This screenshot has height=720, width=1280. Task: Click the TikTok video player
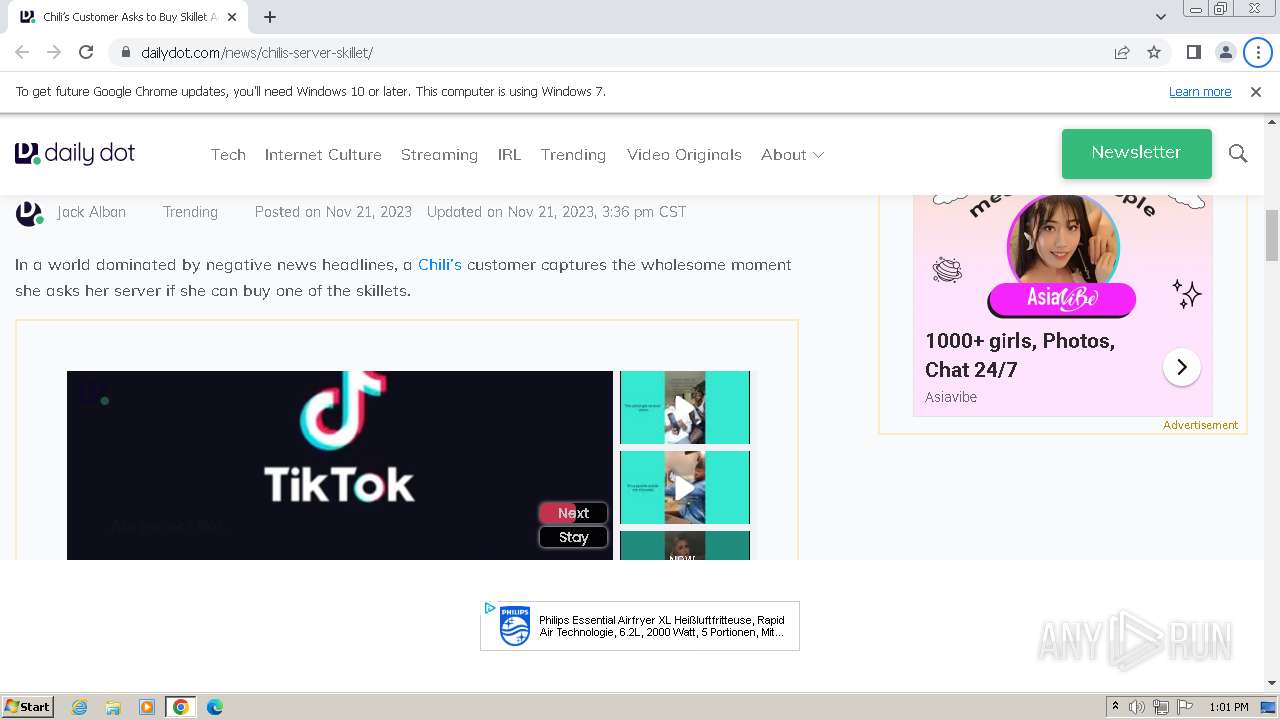coord(340,465)
